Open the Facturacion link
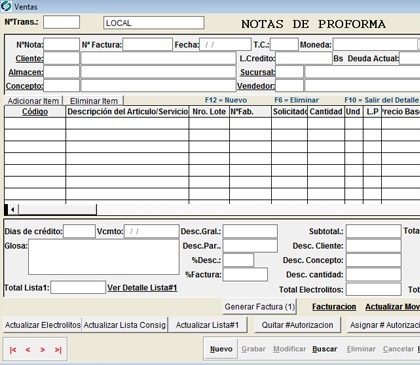420x365 pixels. [x=334, y=307]
